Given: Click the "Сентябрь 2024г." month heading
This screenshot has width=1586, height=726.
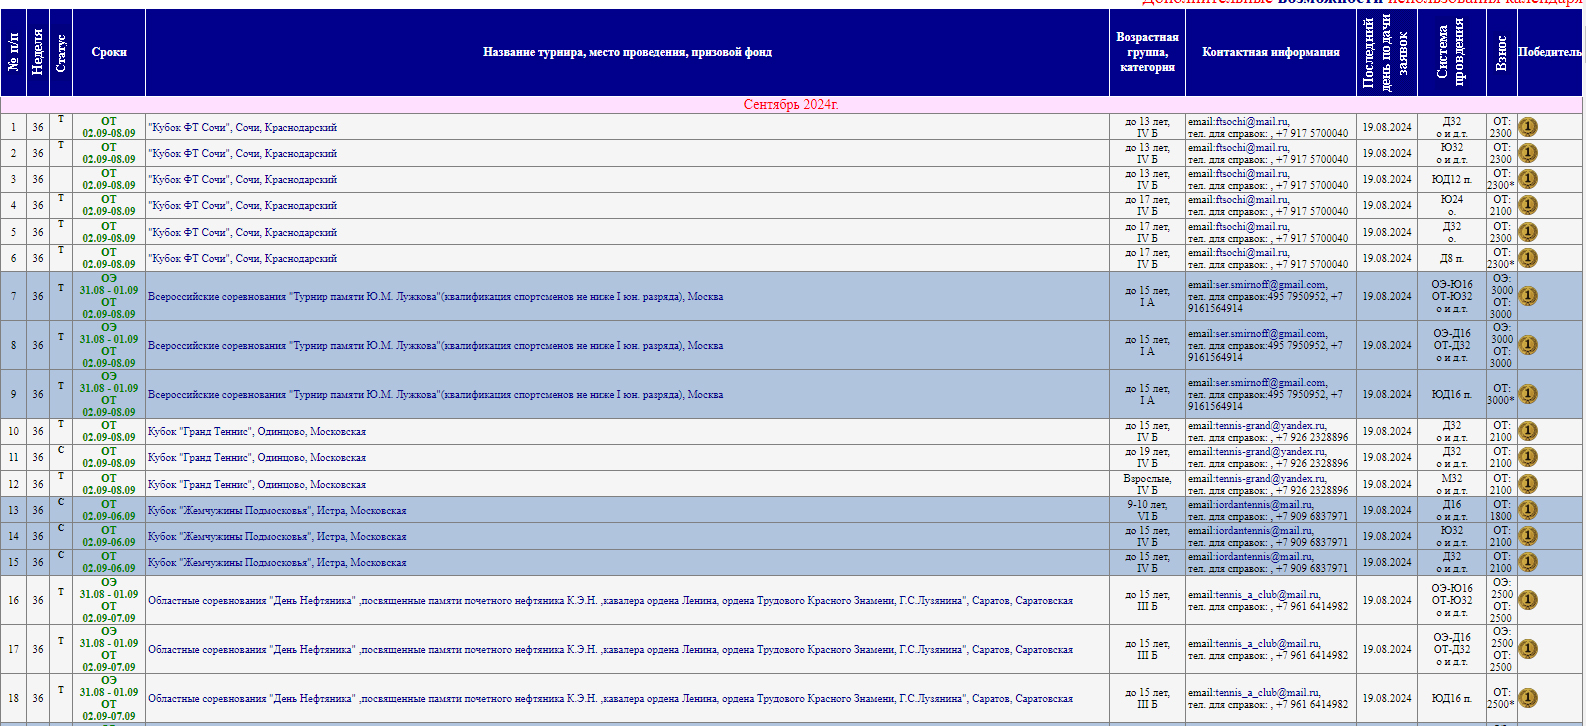Looking at the screenshot, I should tap(791, 104).
